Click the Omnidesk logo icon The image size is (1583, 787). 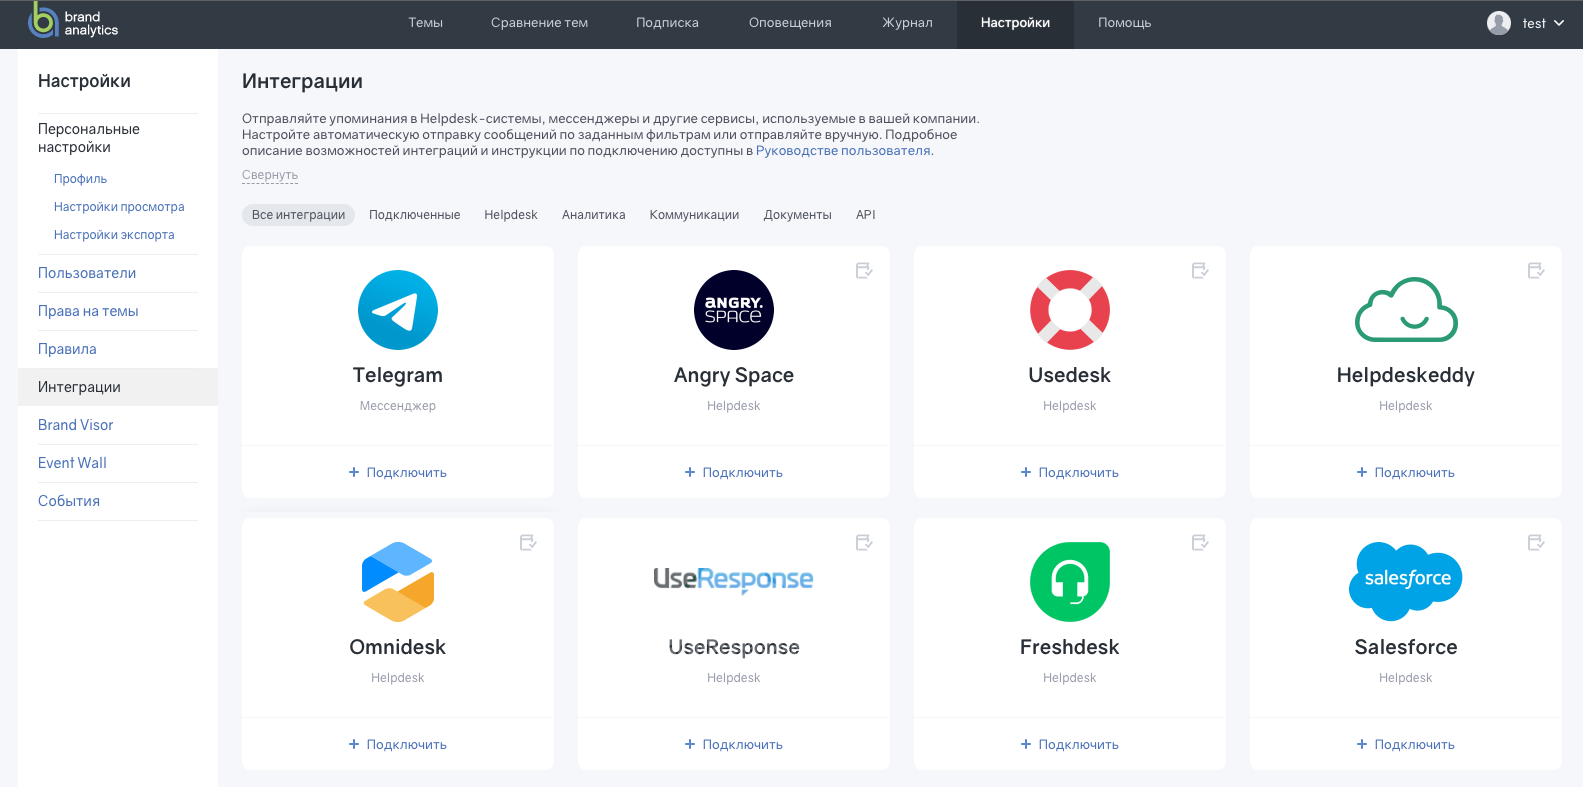tap(398, 582)
